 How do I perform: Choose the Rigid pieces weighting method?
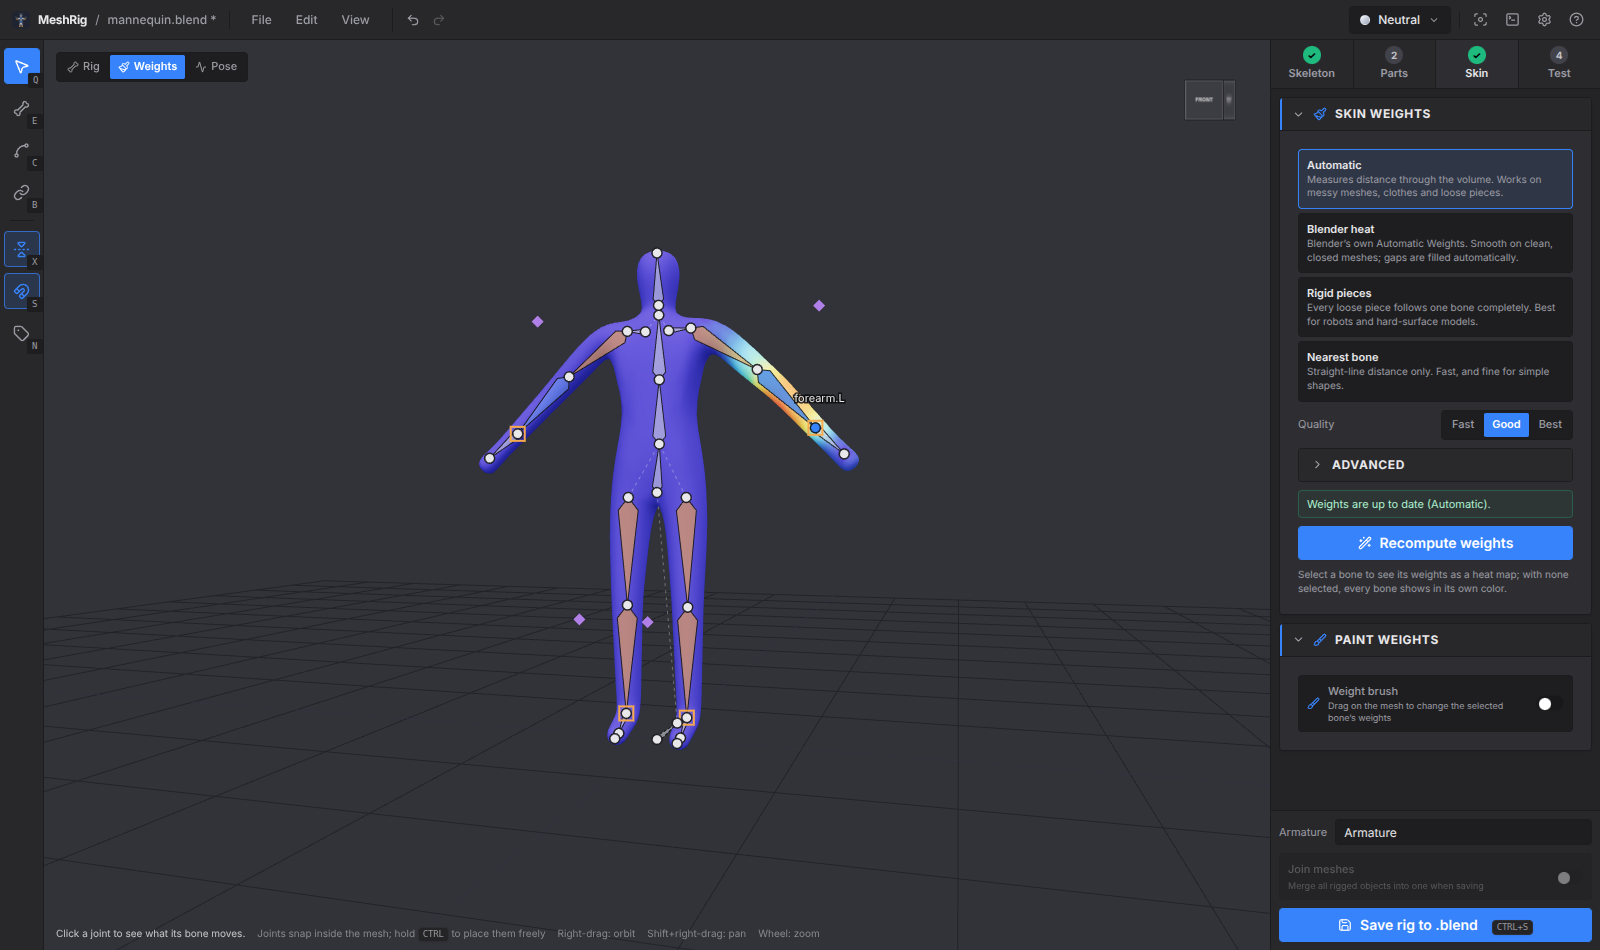tap(1435, 307)
